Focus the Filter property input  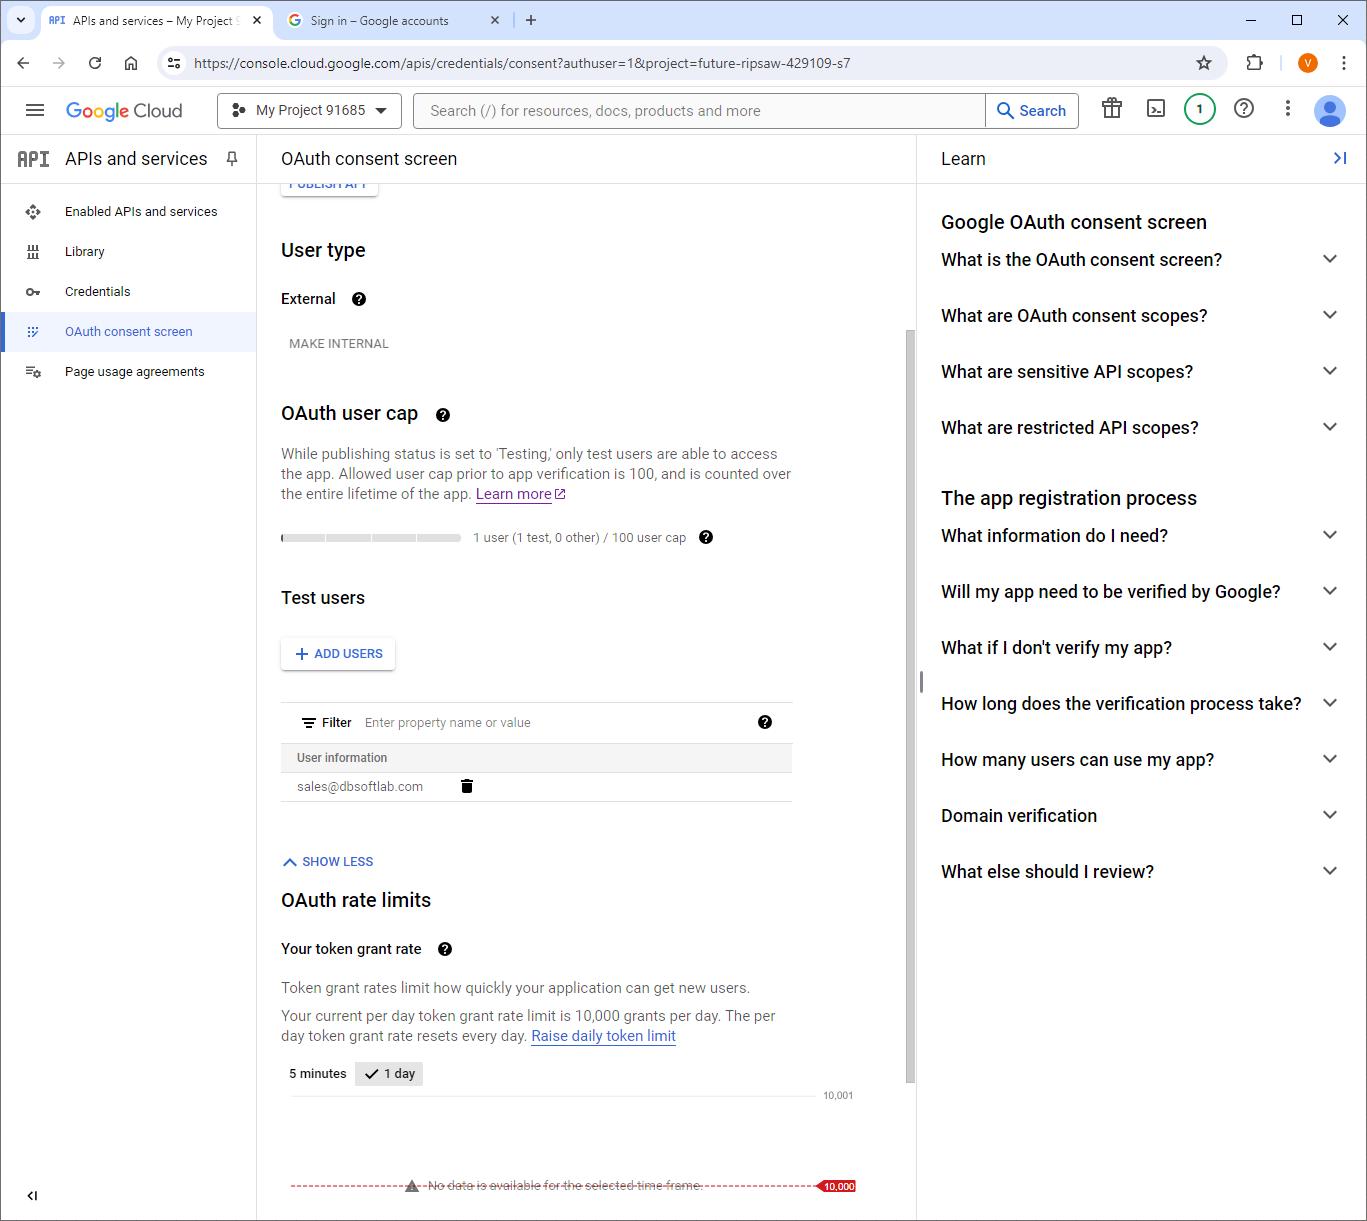pyautogui.click(x=555, y=723)
